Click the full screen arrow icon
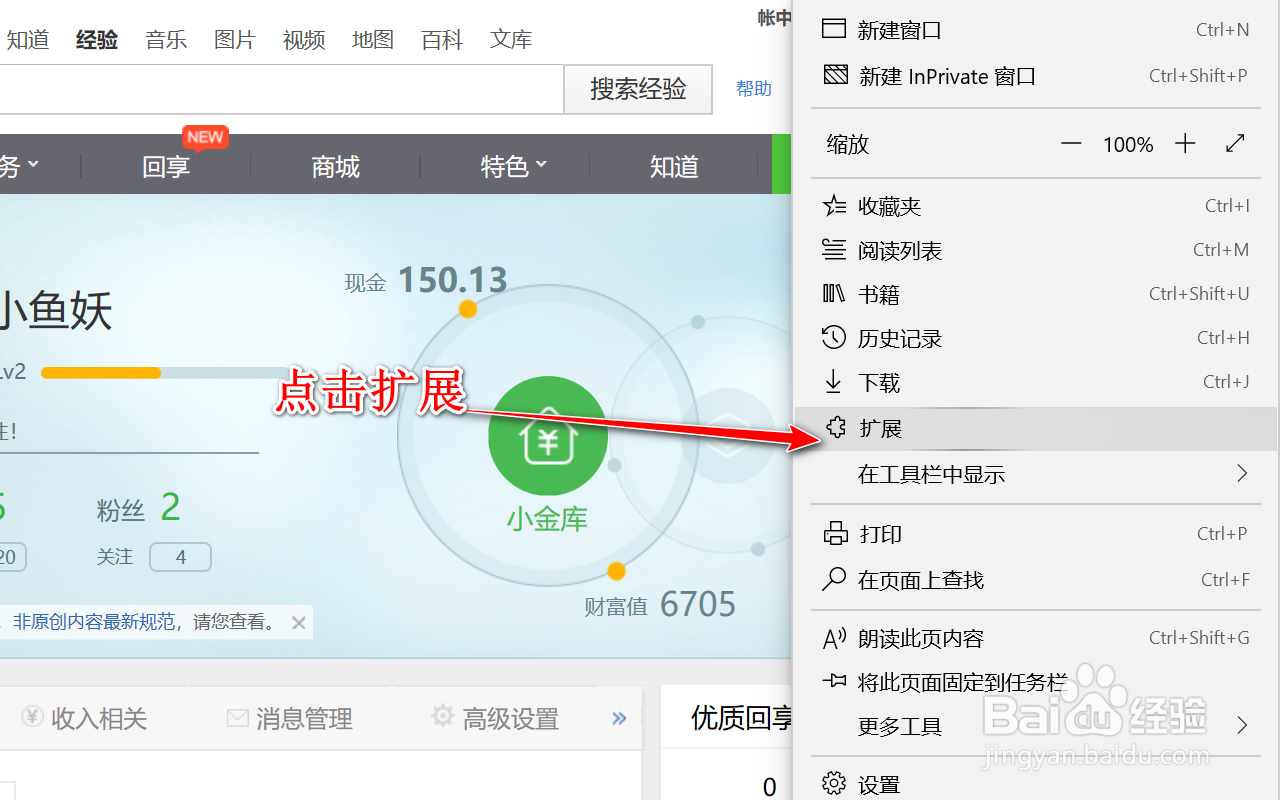This screenshot has width=1280, height=800. click(1235, 143)
